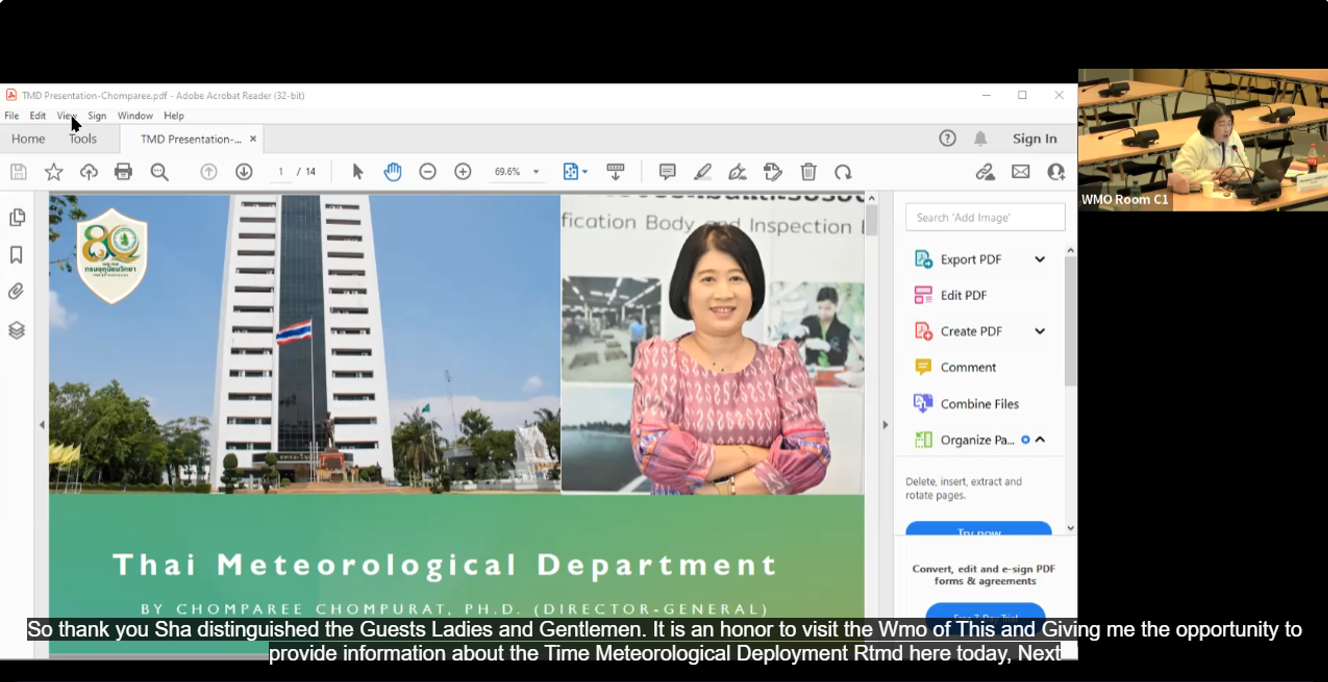Collapse the Organize Pages section
Screen dimensions: 1328x682
point(1040,440)
